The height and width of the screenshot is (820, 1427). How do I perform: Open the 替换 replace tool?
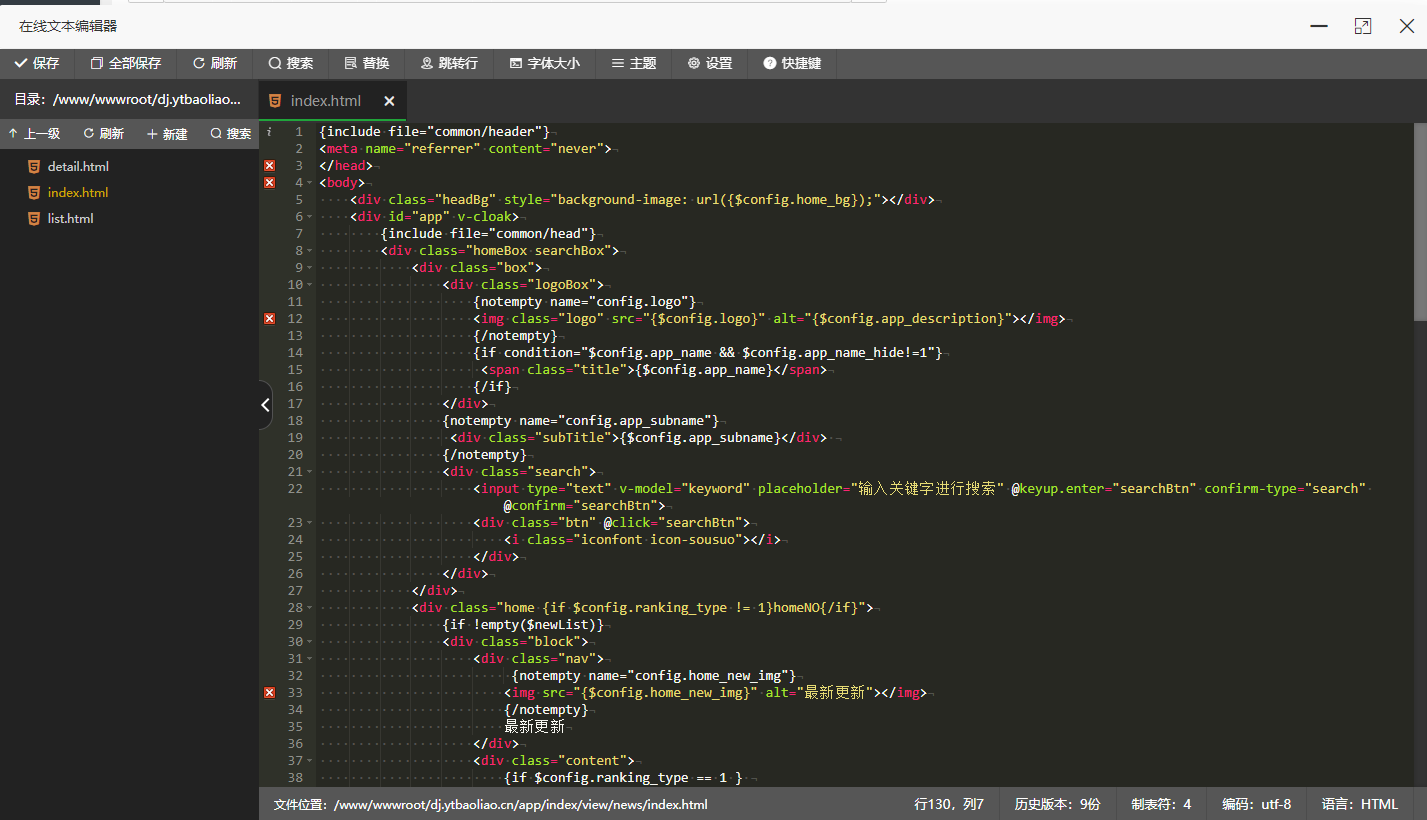click(x=367, y=63)
